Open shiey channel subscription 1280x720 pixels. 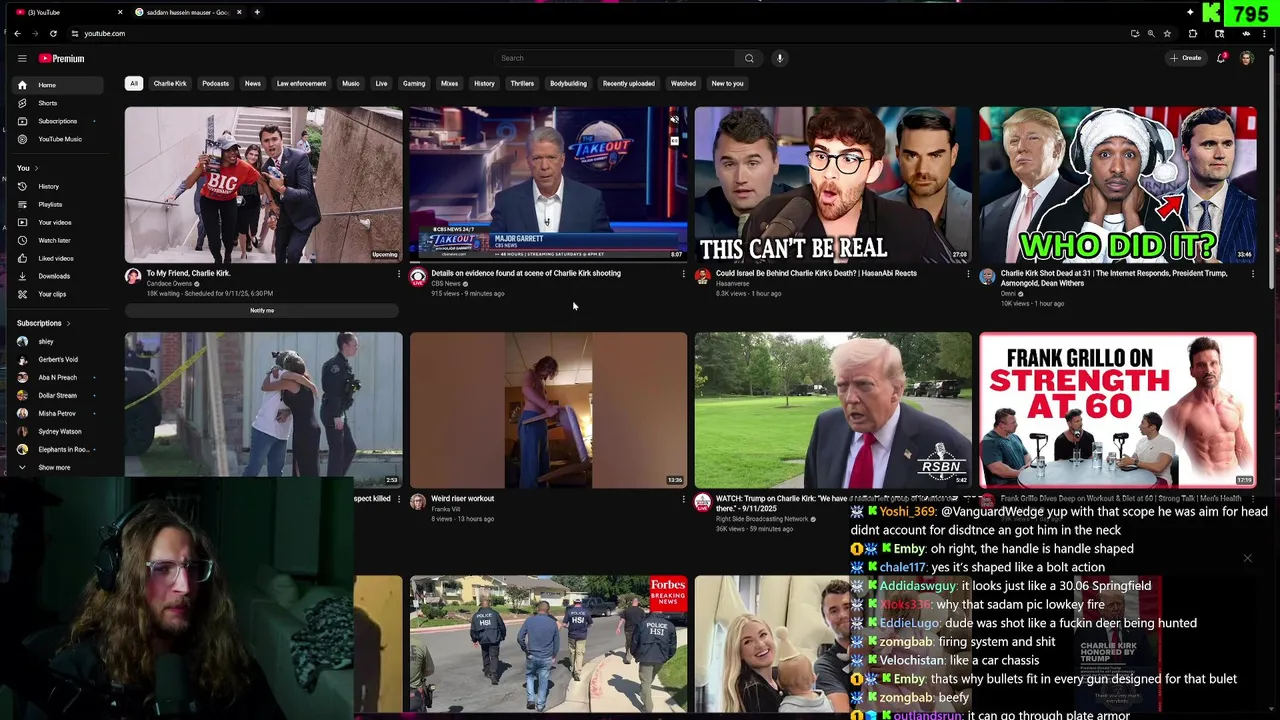click(58, 342)
